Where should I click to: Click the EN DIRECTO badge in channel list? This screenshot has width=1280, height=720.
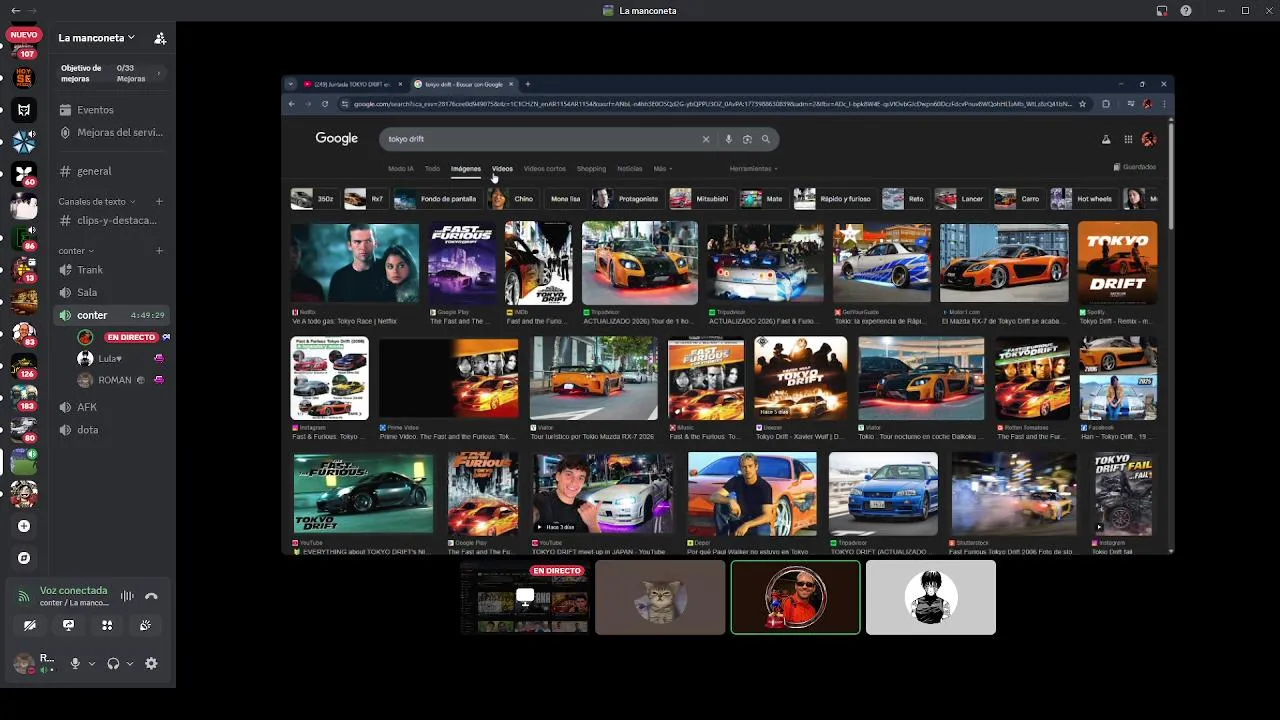coord(131,337)
